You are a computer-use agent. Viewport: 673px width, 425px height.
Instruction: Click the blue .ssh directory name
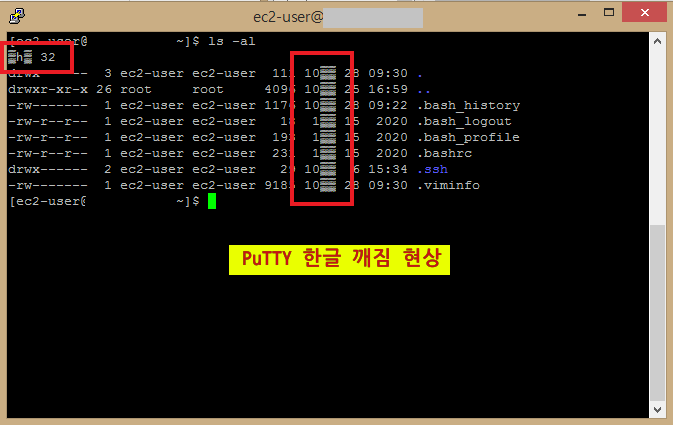click(x=433, y=169)
